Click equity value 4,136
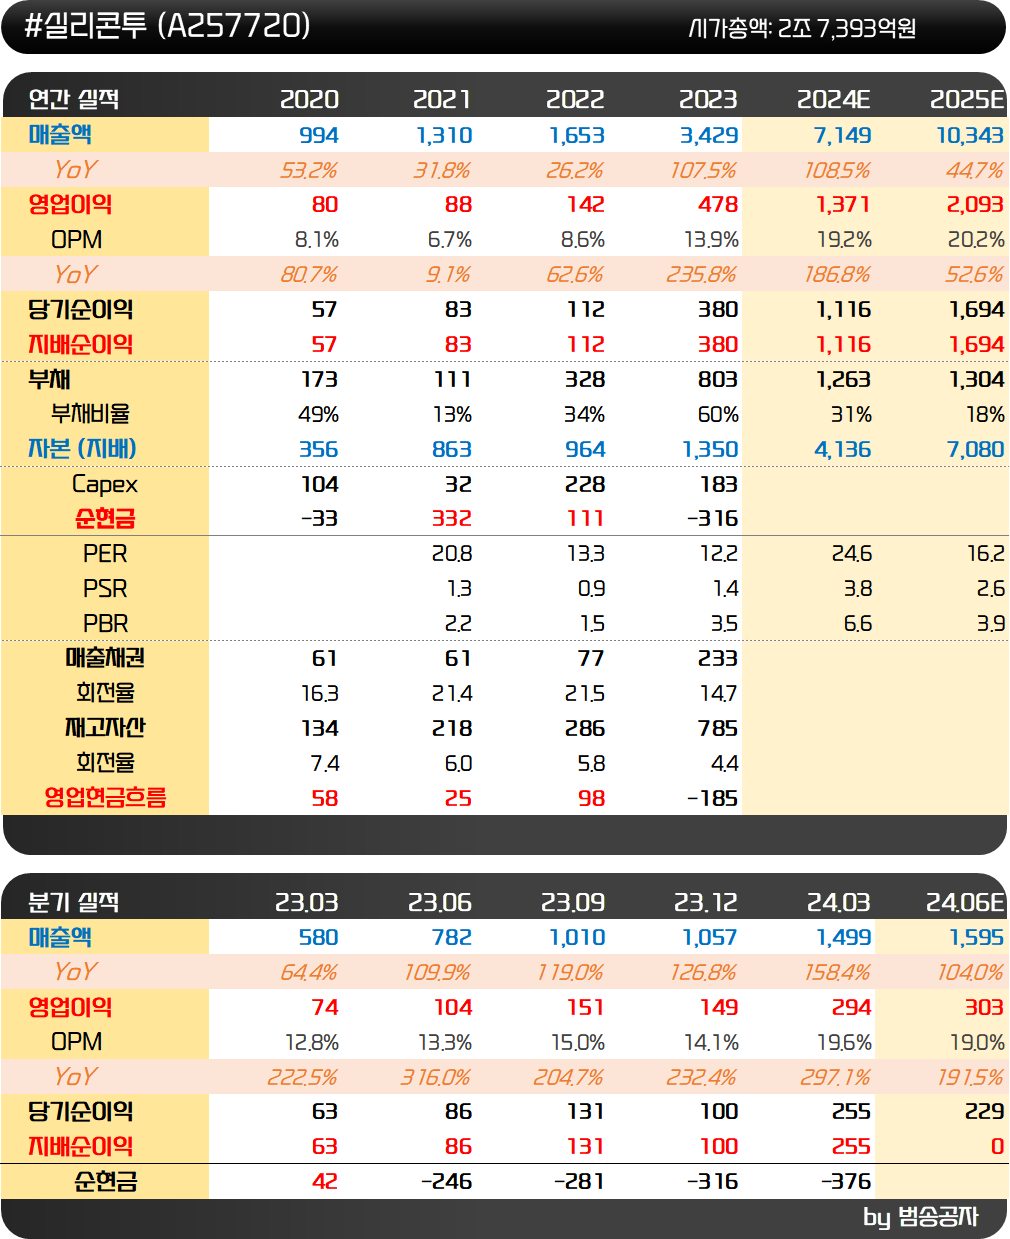Screen dimensions: 1010x1239 pos(842,449)
